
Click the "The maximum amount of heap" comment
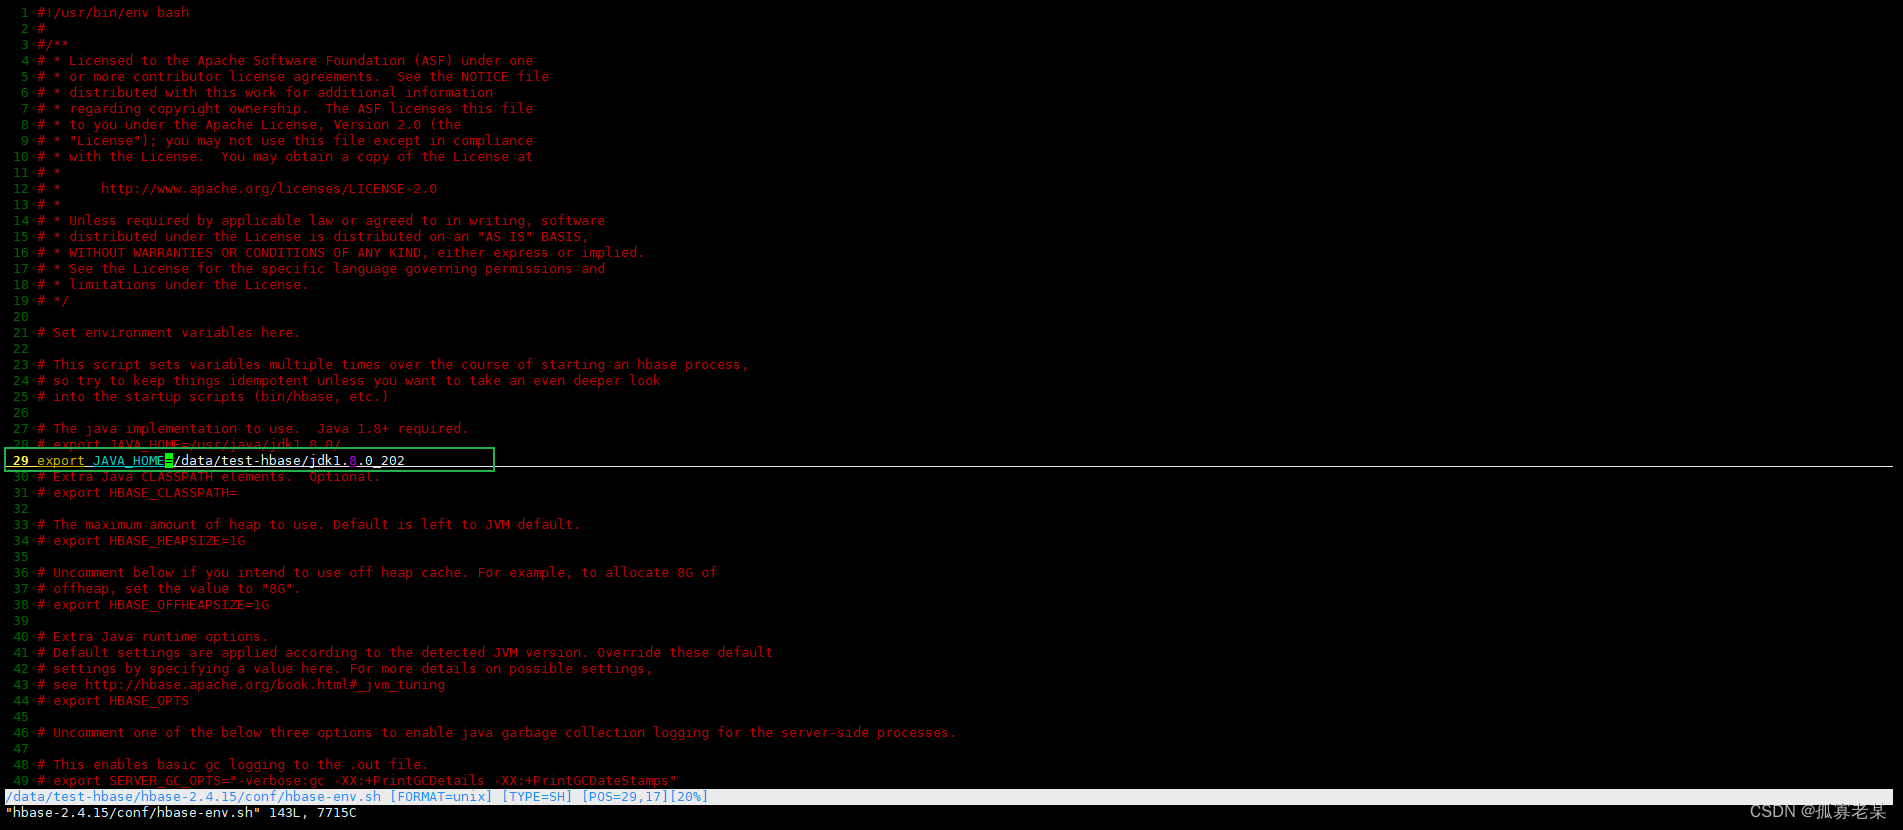[x=309, y=524]
